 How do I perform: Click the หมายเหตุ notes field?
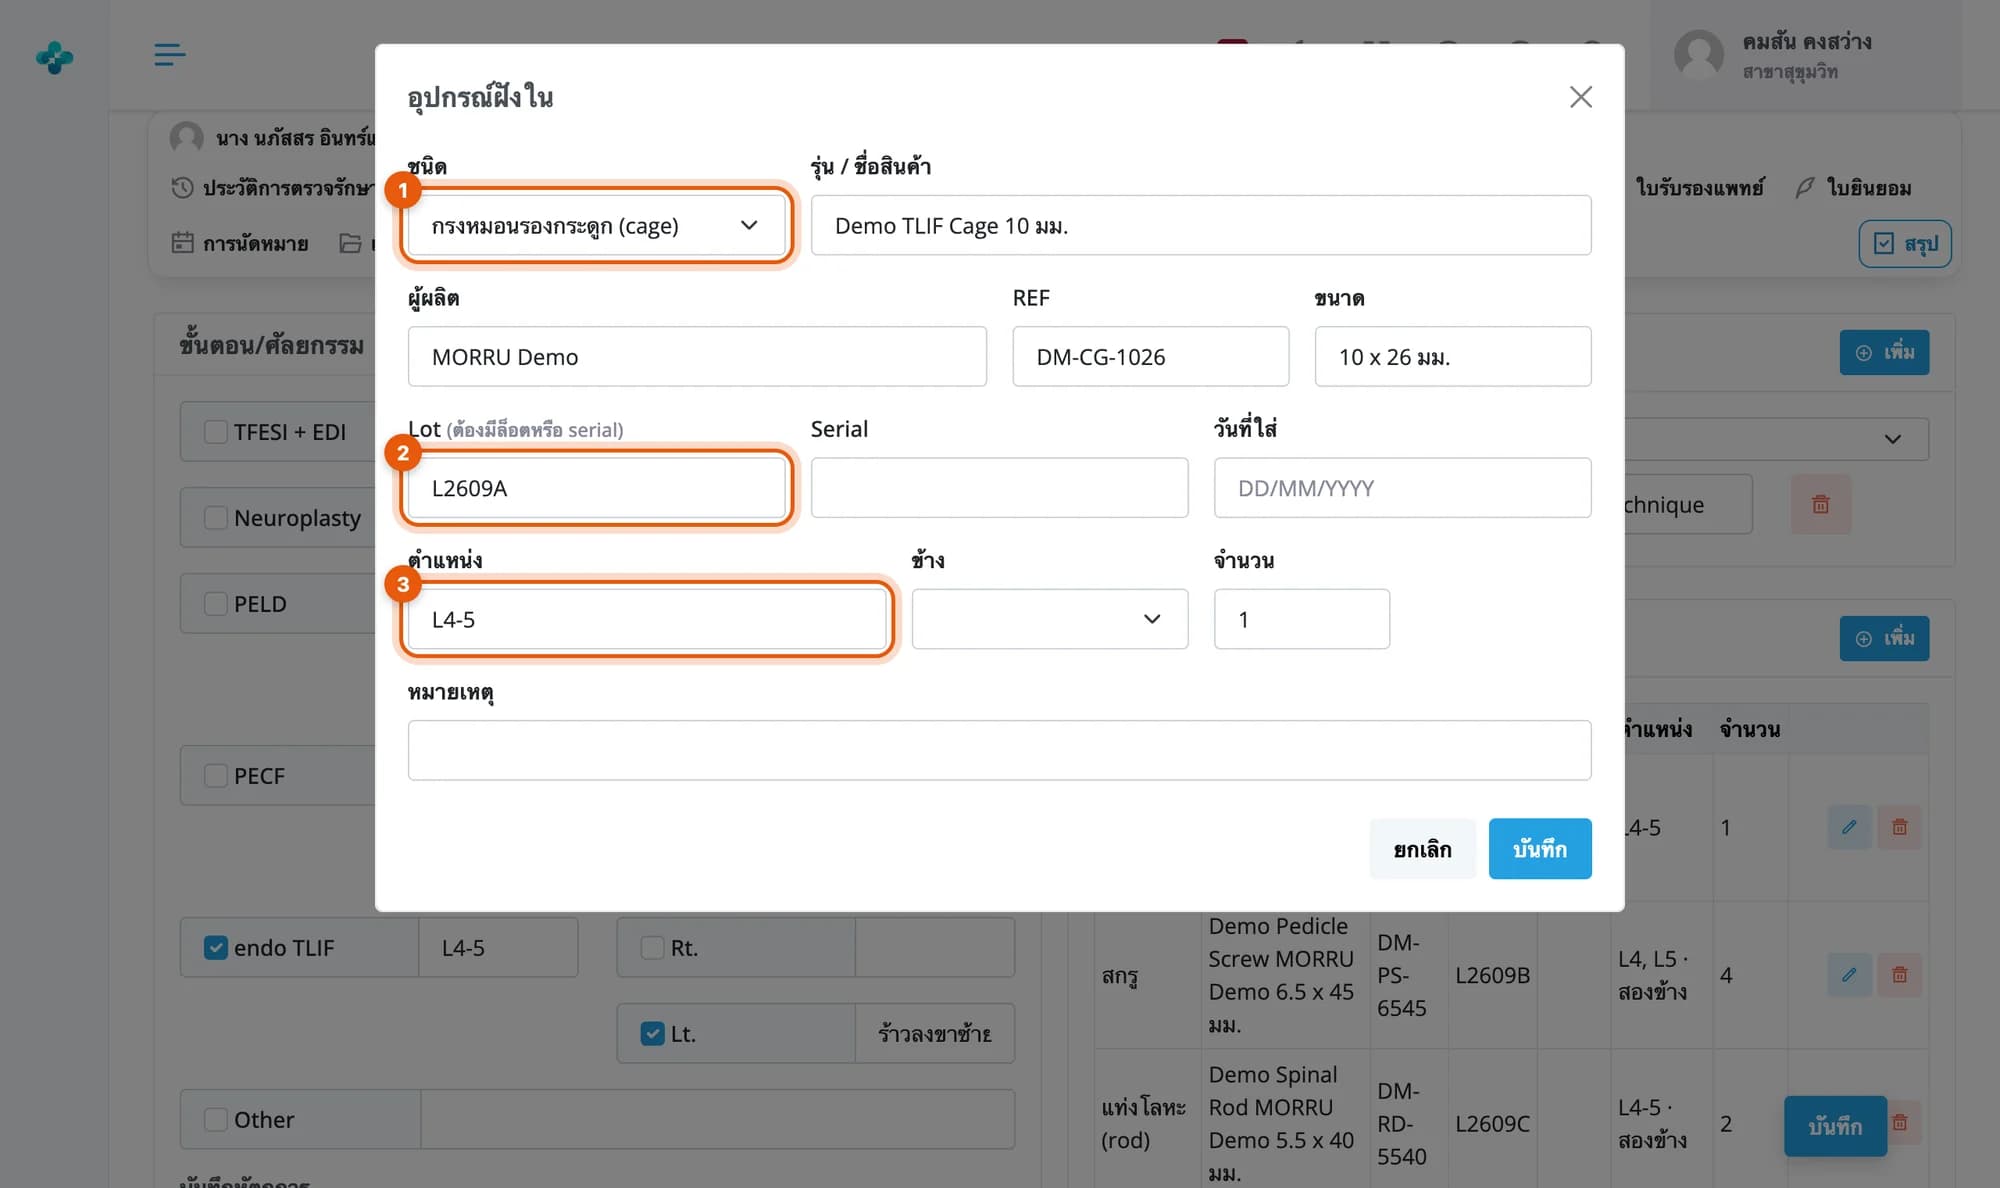999,750
